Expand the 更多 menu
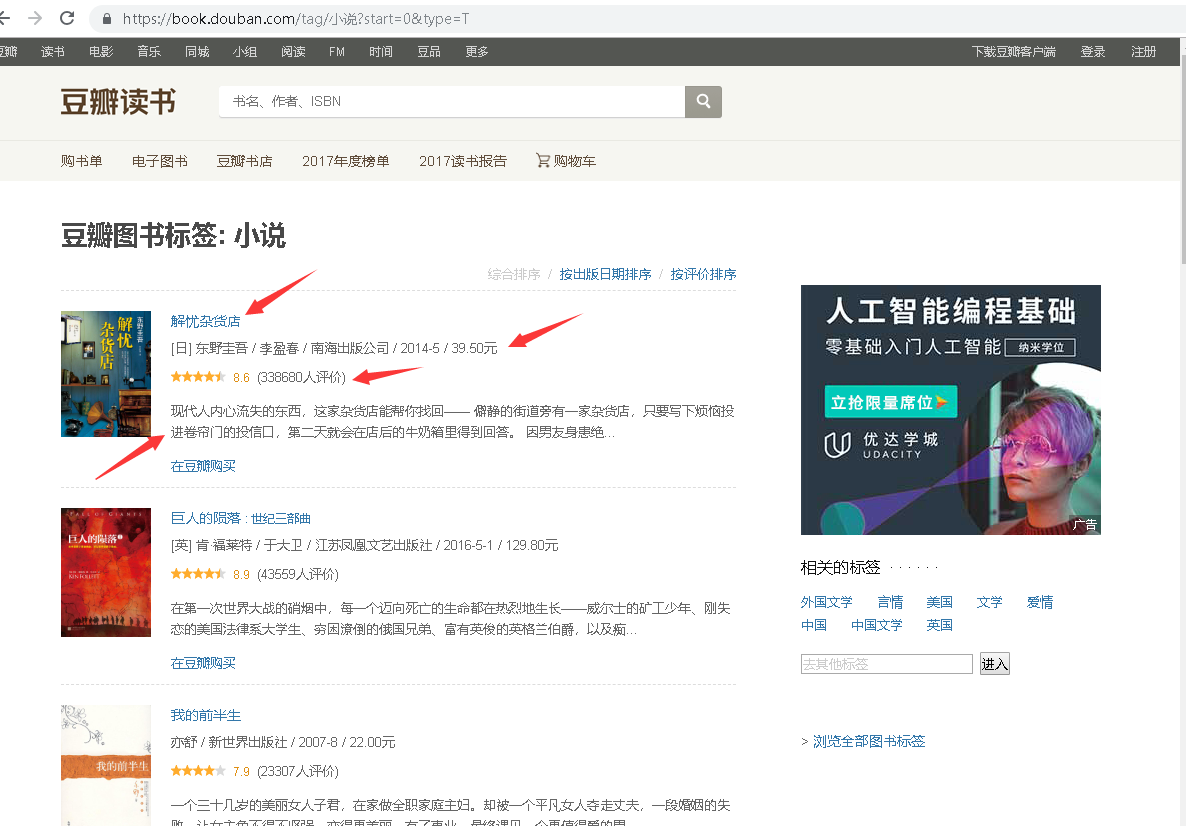This screenshot has width=1186, height=826. [x=477, y=51]
